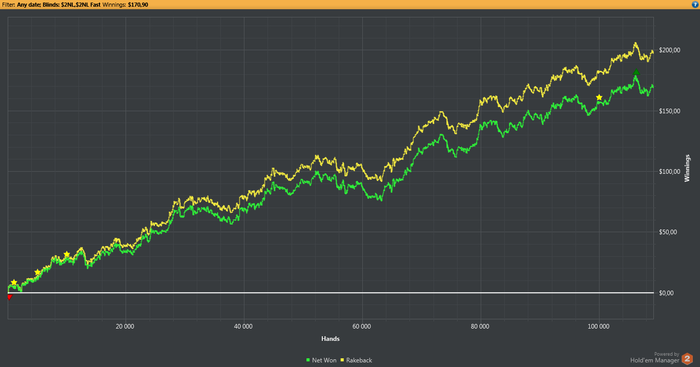Click the $50,00 axis label
This screenshot has height=367, width=700.
click(x=668, y=232)
